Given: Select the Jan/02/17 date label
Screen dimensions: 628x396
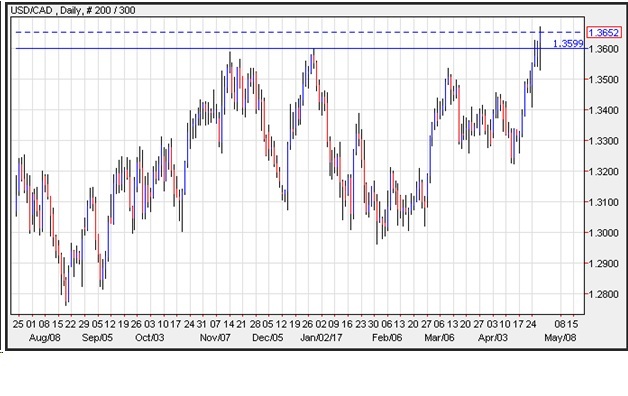Looking at the screenshot, I should (x=321, y=338).
